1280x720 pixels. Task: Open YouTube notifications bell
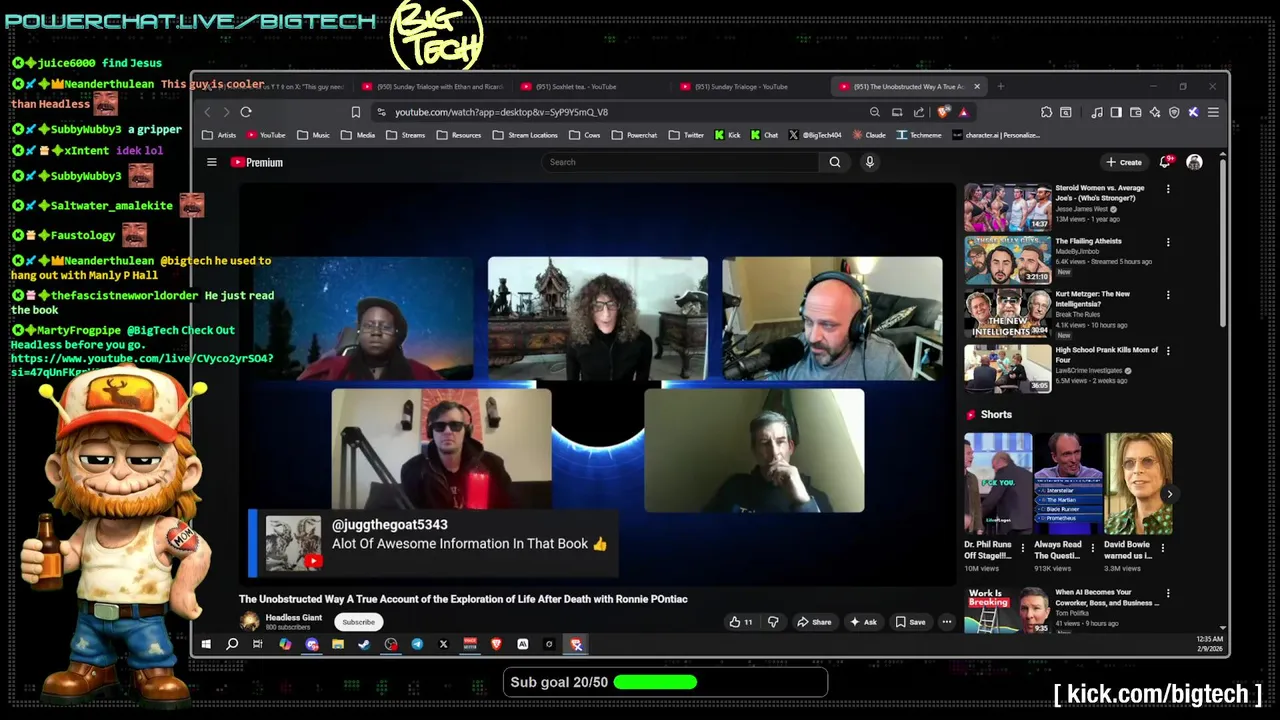pyautogui.click(x=1166, y=162)
